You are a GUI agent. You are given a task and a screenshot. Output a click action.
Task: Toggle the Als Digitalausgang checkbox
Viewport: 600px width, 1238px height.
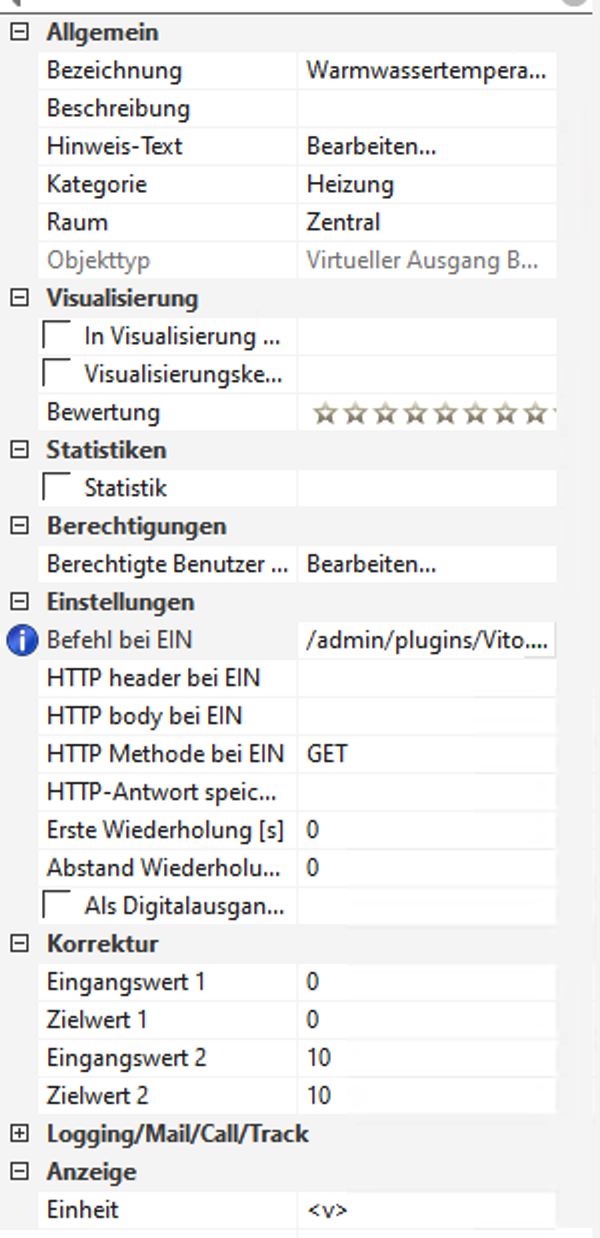(x=58, y=906)
